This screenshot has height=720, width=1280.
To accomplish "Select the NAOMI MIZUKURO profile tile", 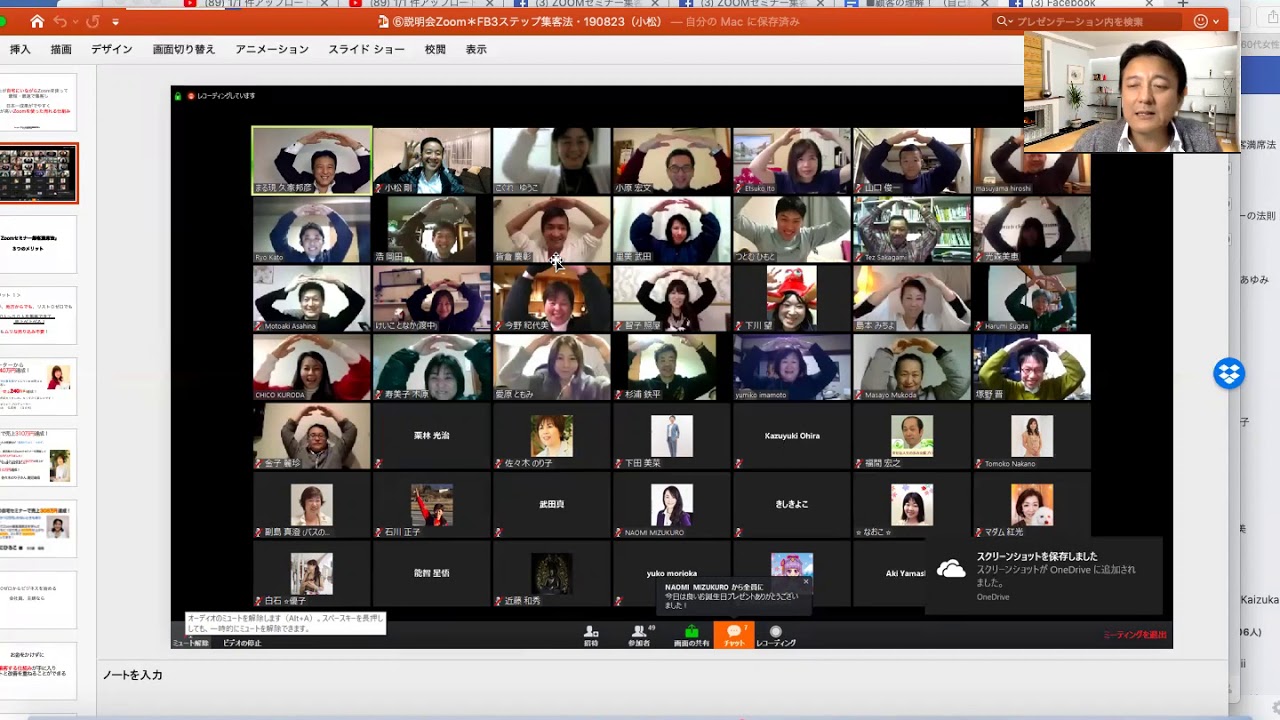I will [672, 505].
